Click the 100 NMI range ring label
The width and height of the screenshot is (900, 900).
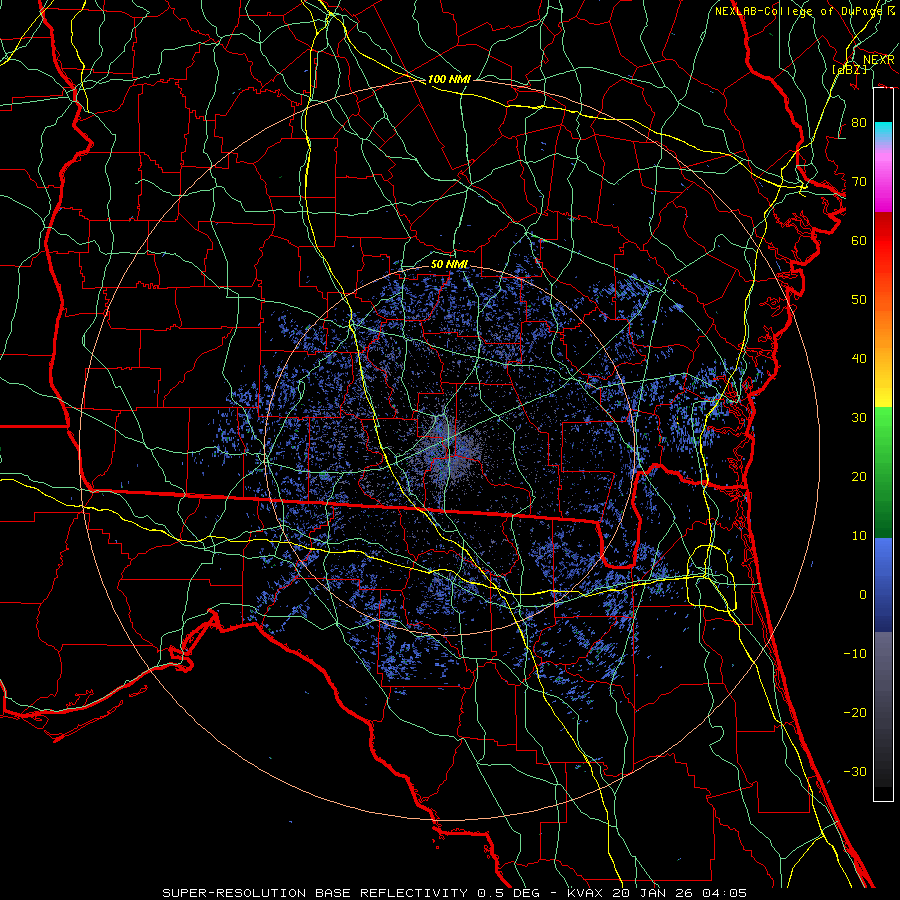[x=449, y=79]
